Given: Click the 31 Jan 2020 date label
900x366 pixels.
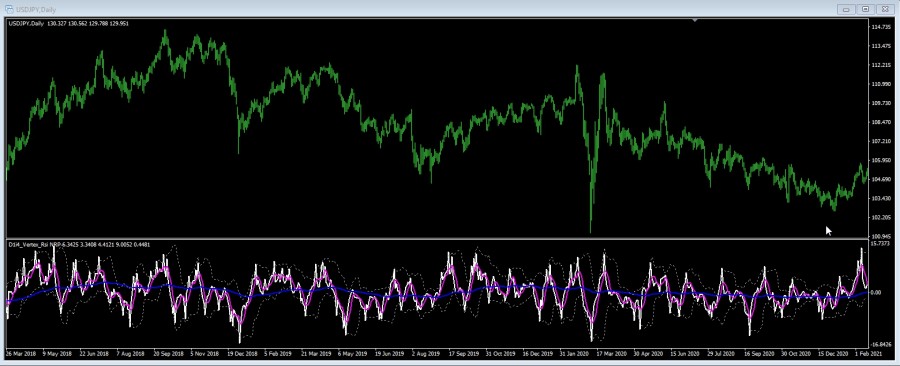Looking at the screenshot, I should coord(574,354).
